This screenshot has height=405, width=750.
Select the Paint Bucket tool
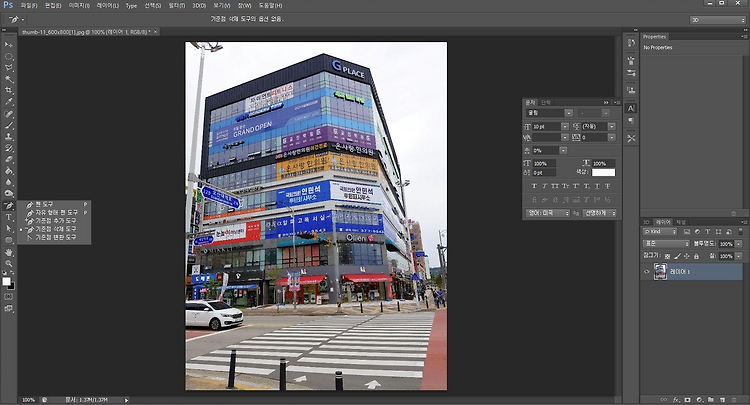pos(9,171)
